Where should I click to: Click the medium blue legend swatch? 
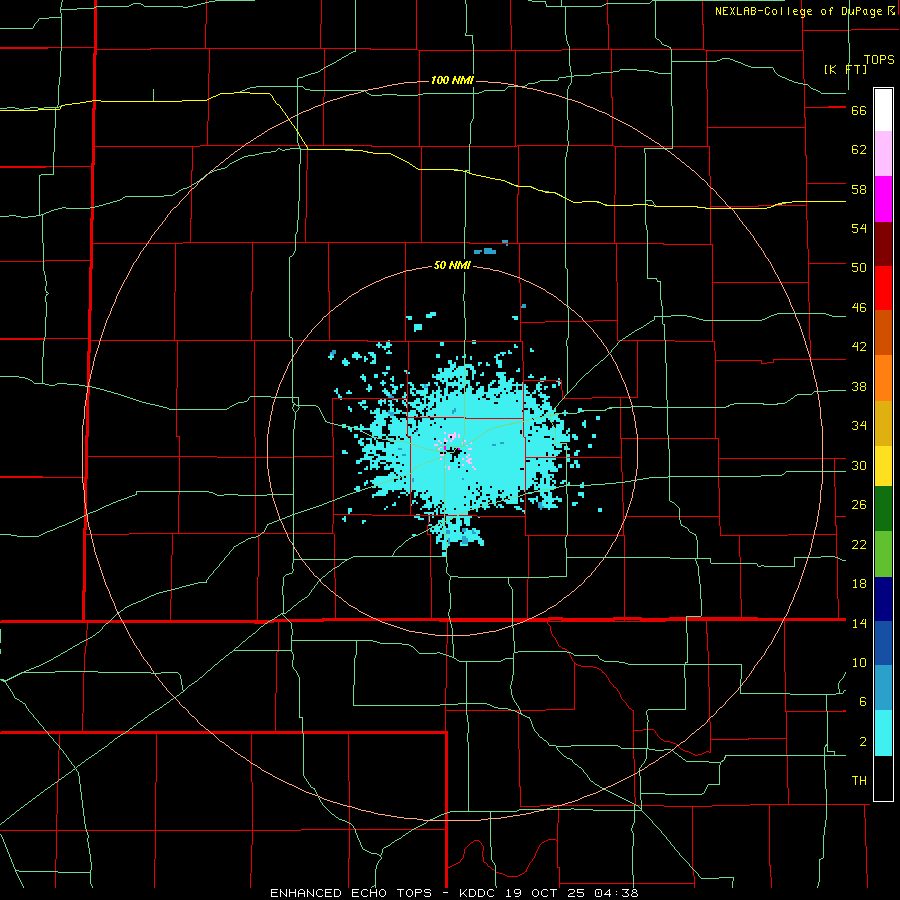tap(883, 642)
